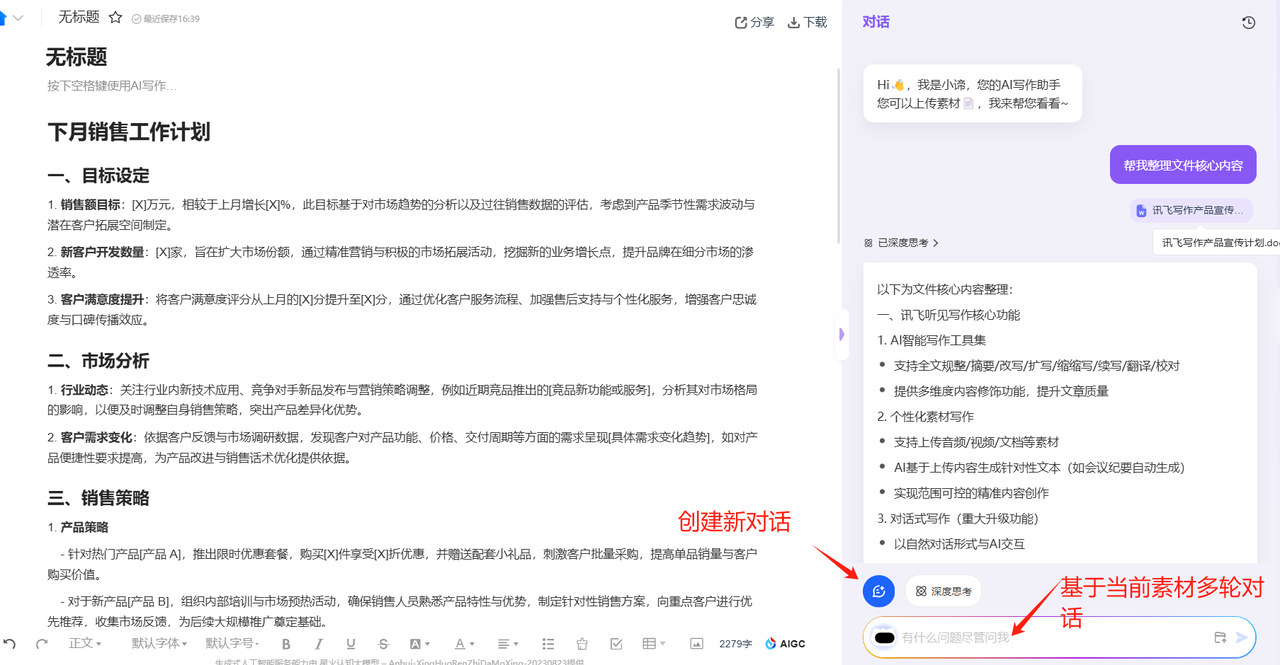This screenshot has height=665, width=1280.
Task: Click the 下月销售工作计划 heading
Action: tap(129, 132)
